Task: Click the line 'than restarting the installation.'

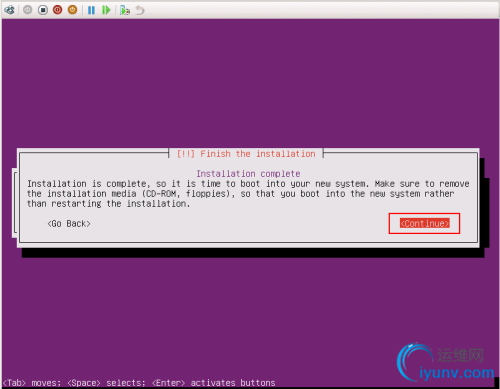Action: tap(108, 204)
